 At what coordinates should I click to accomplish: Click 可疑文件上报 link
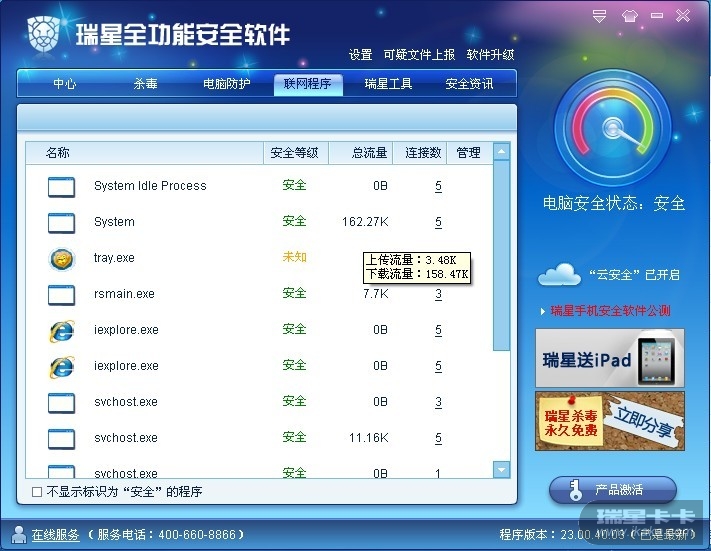pyautogui.click(x=419, y=55)
